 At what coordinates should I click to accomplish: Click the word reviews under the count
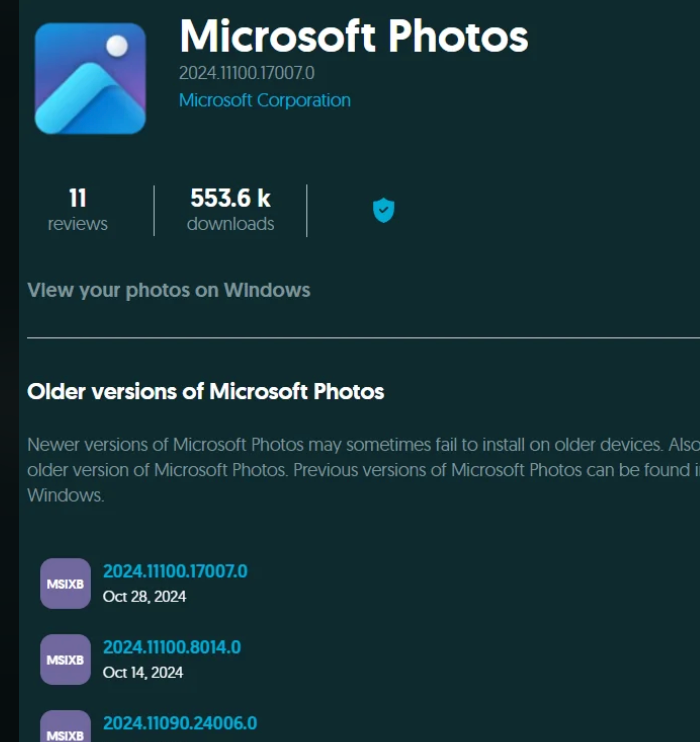point(77,224)
